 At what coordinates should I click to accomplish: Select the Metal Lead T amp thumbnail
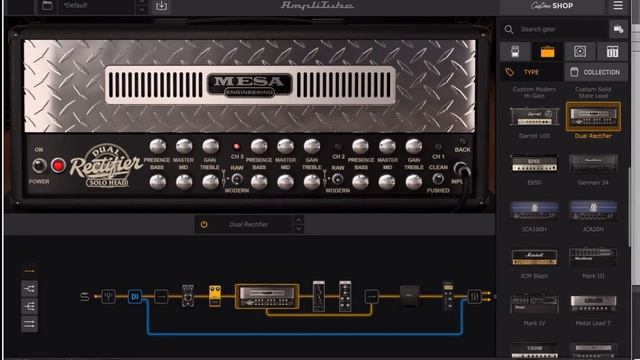593,304
